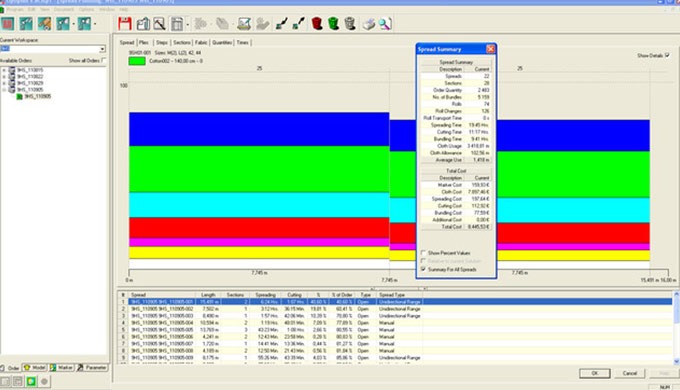Click the Cancel button
The width and height of the screenshot is (680, 390).
coord(630,373)
